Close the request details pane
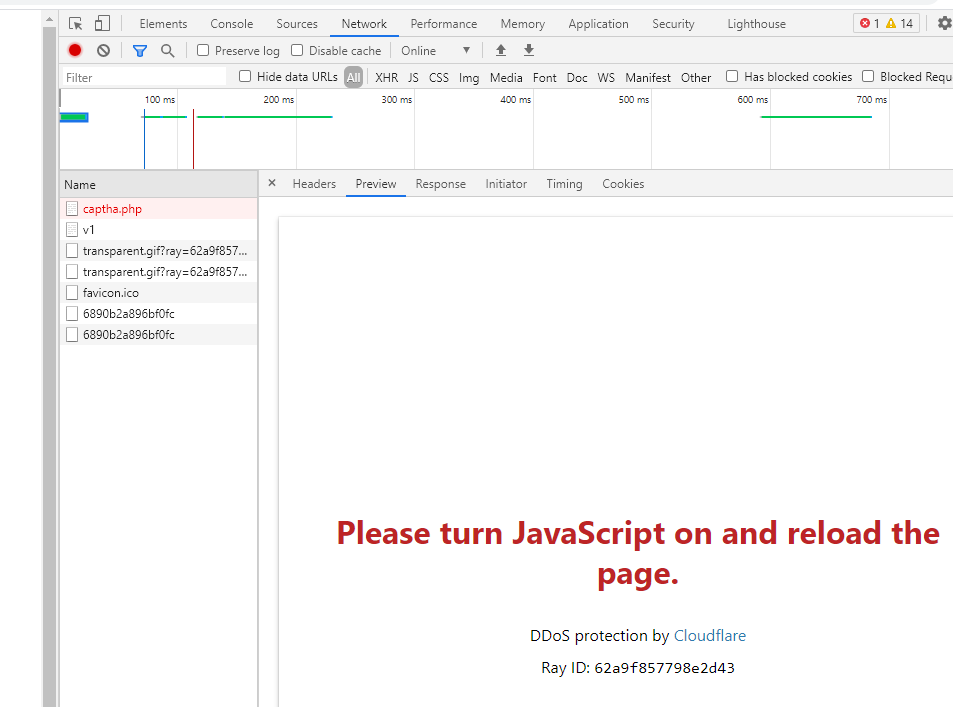Viewport: 953px width, 707px height. [x=272, y=183]
